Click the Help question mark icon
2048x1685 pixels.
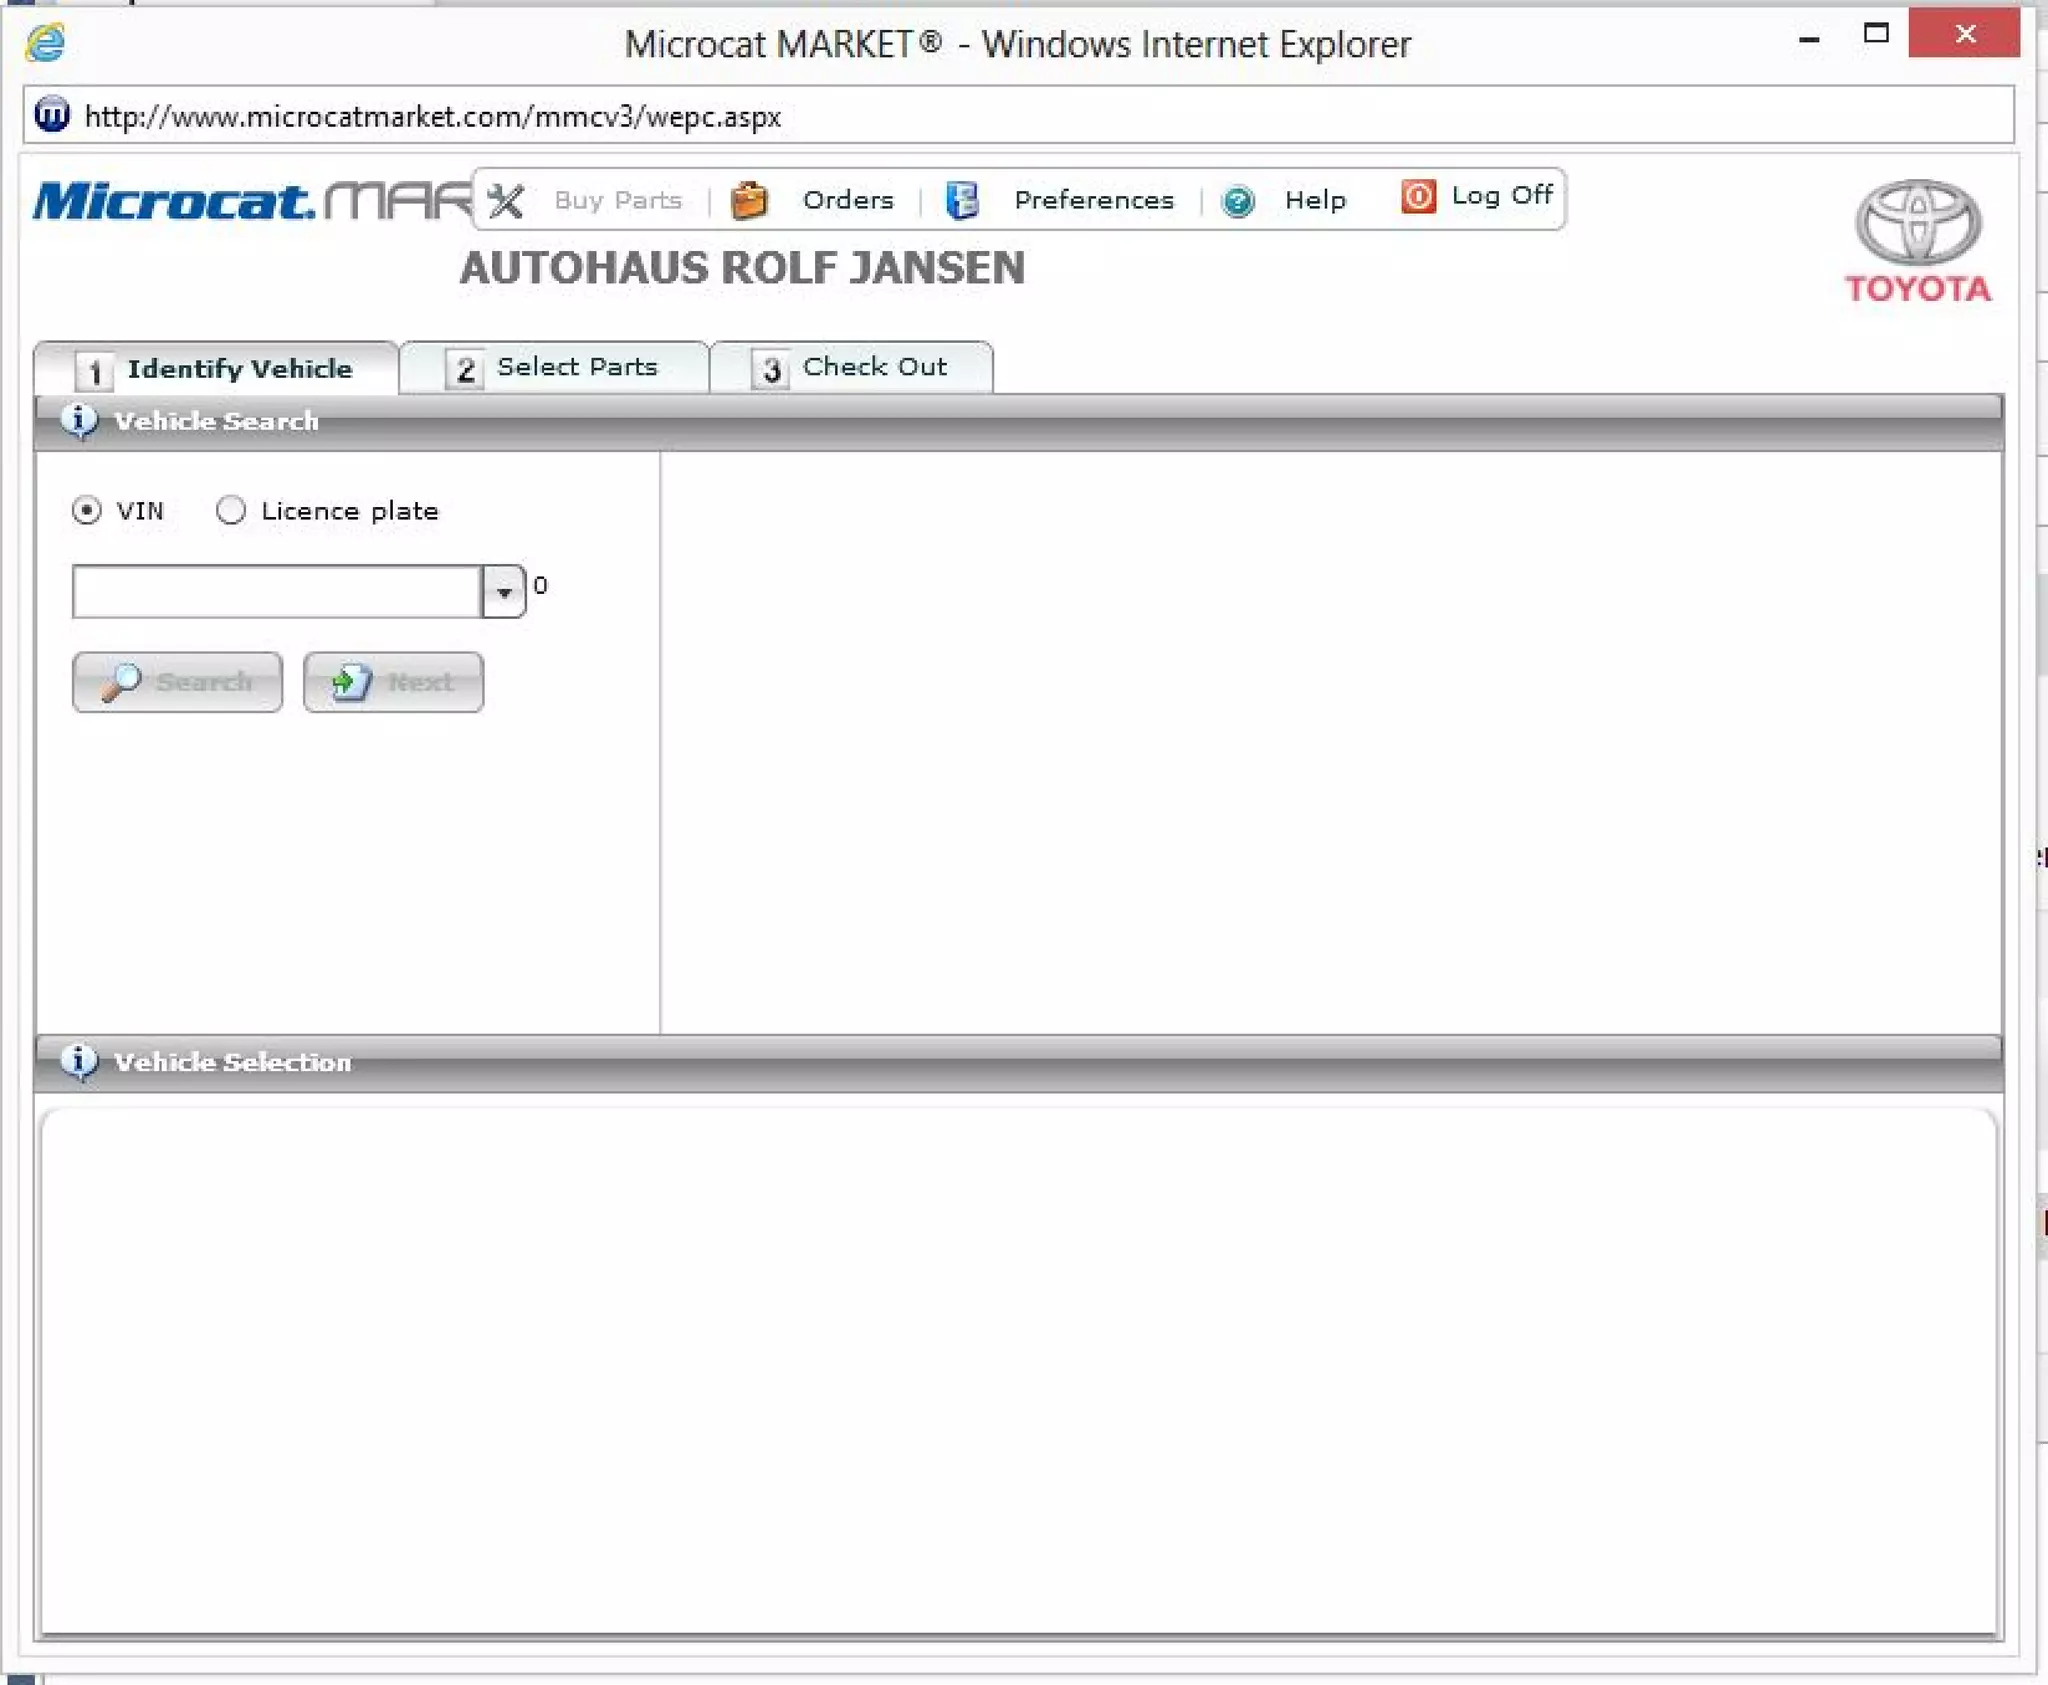pyautogui.click(x=1237, y=202)
